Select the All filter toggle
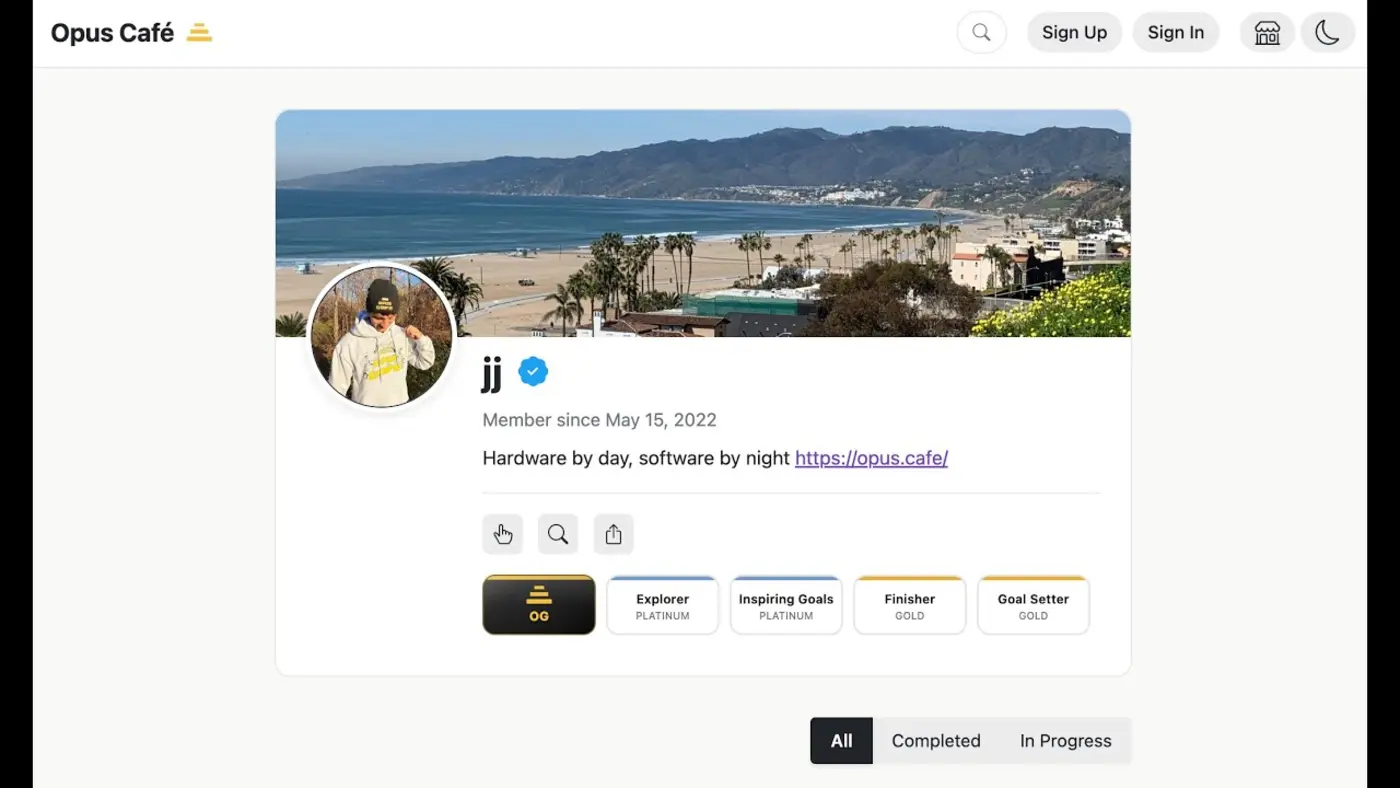This screenshot has height=788, width=1400. pos(841,740)
